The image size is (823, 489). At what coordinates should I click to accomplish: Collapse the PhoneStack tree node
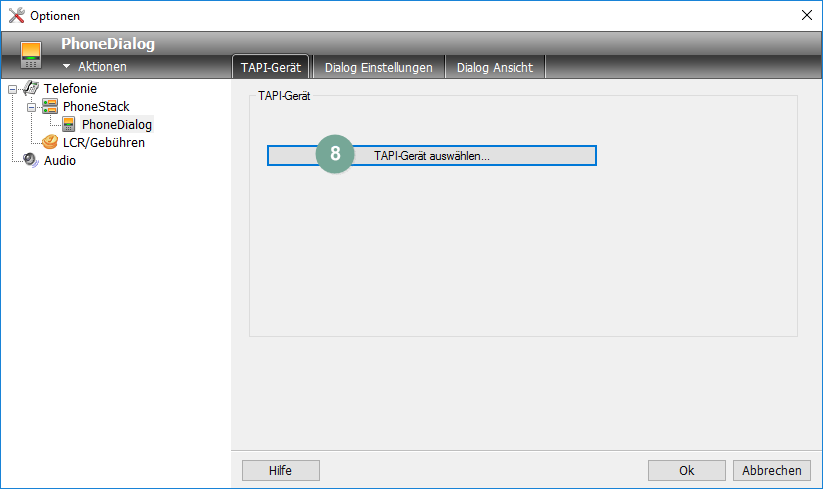[31, 107]
